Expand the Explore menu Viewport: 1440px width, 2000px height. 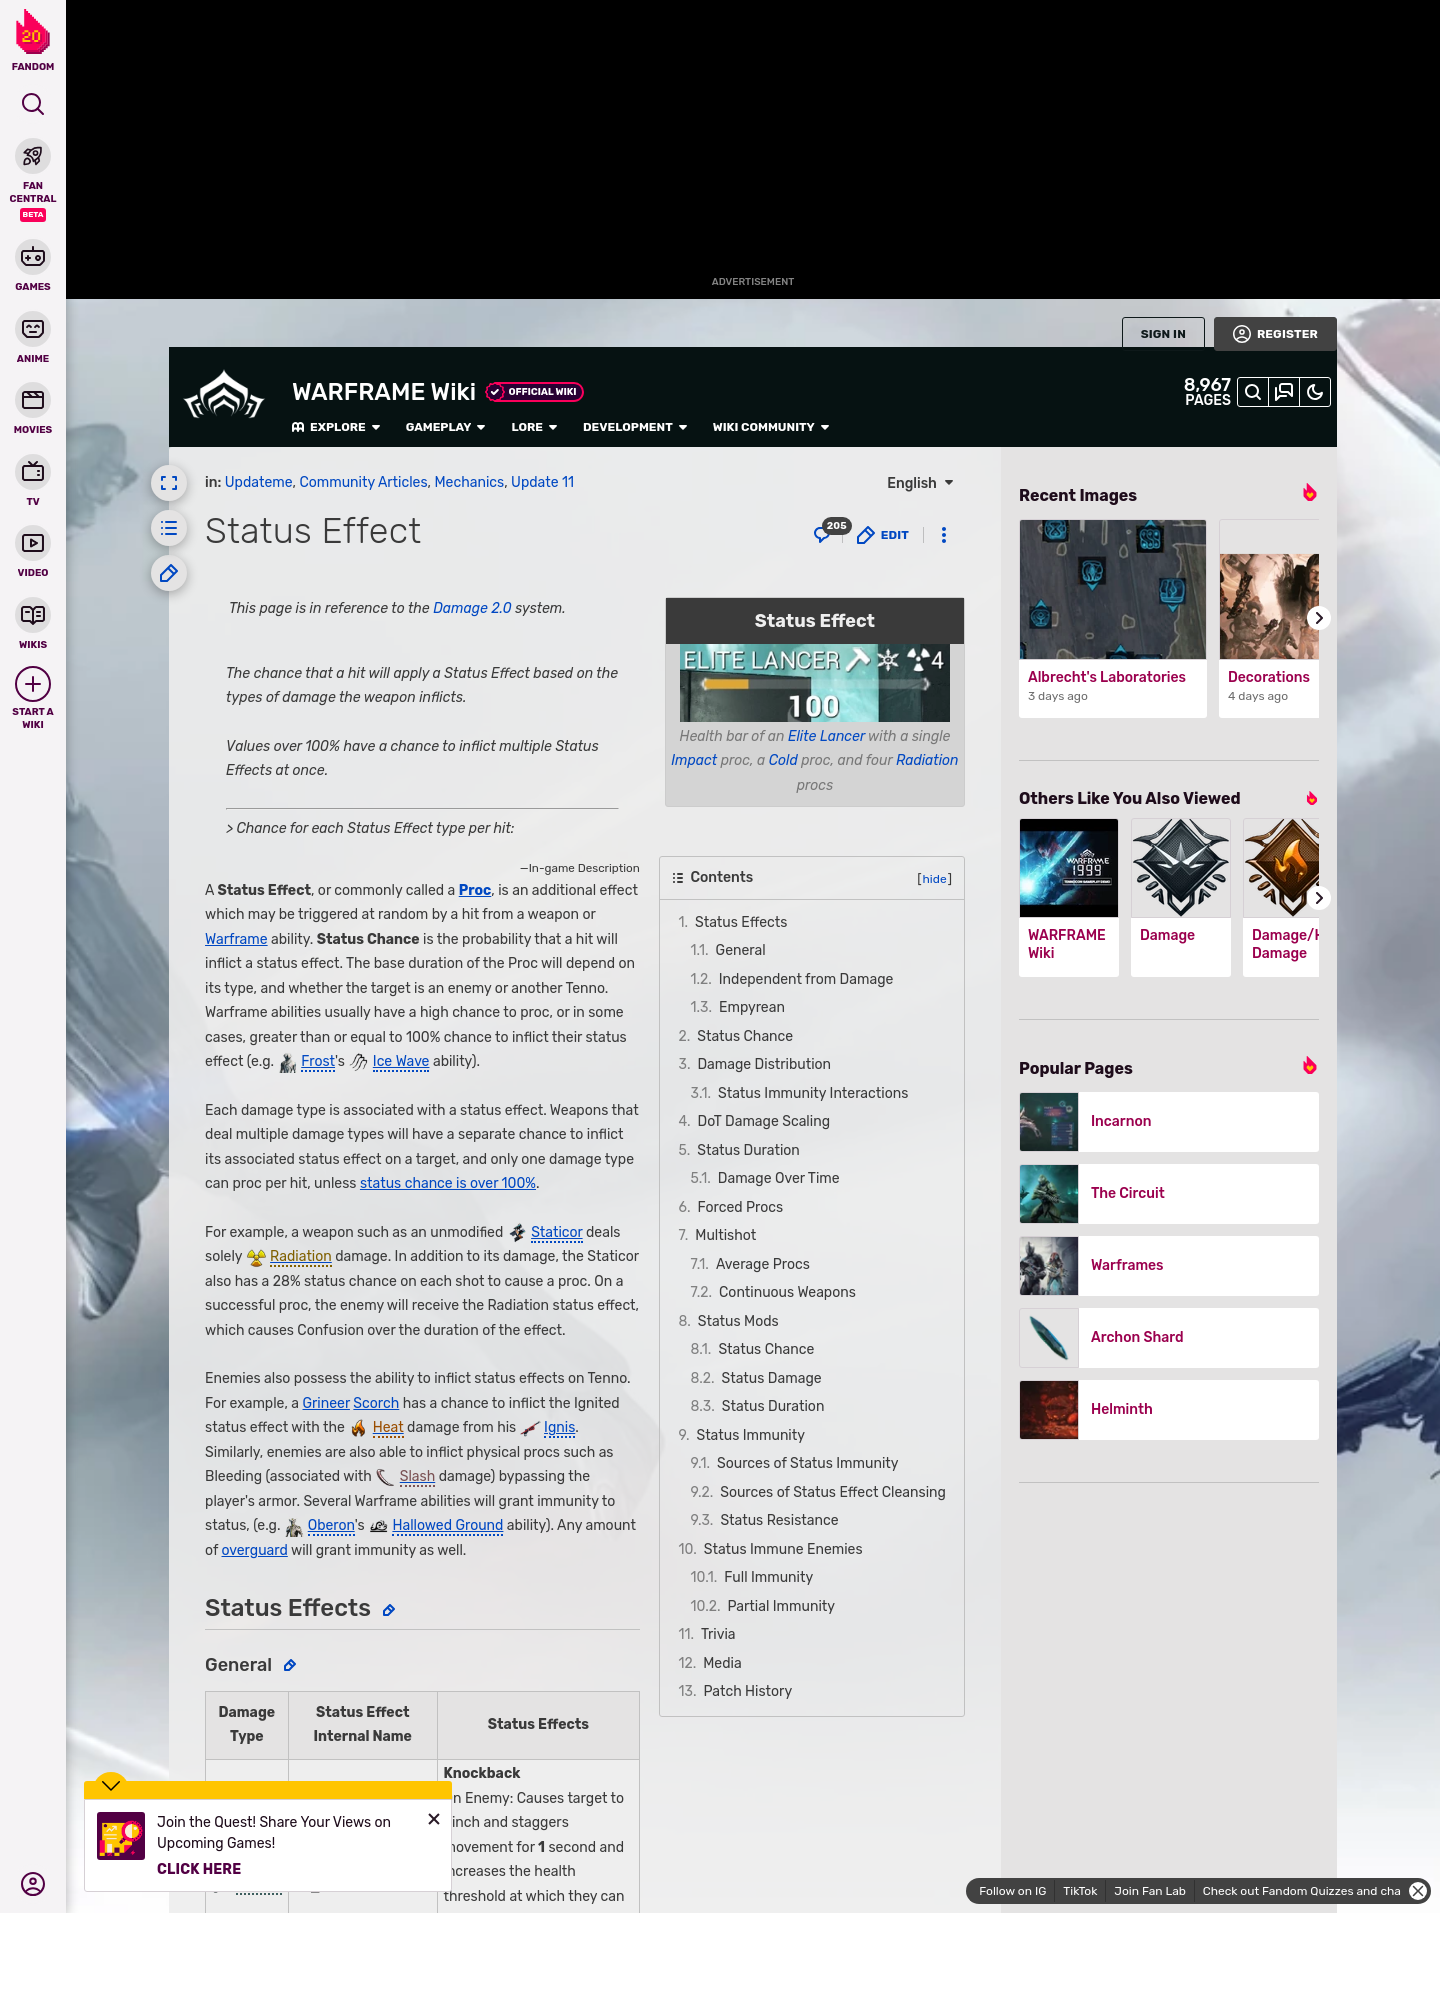tap(336, 427)
